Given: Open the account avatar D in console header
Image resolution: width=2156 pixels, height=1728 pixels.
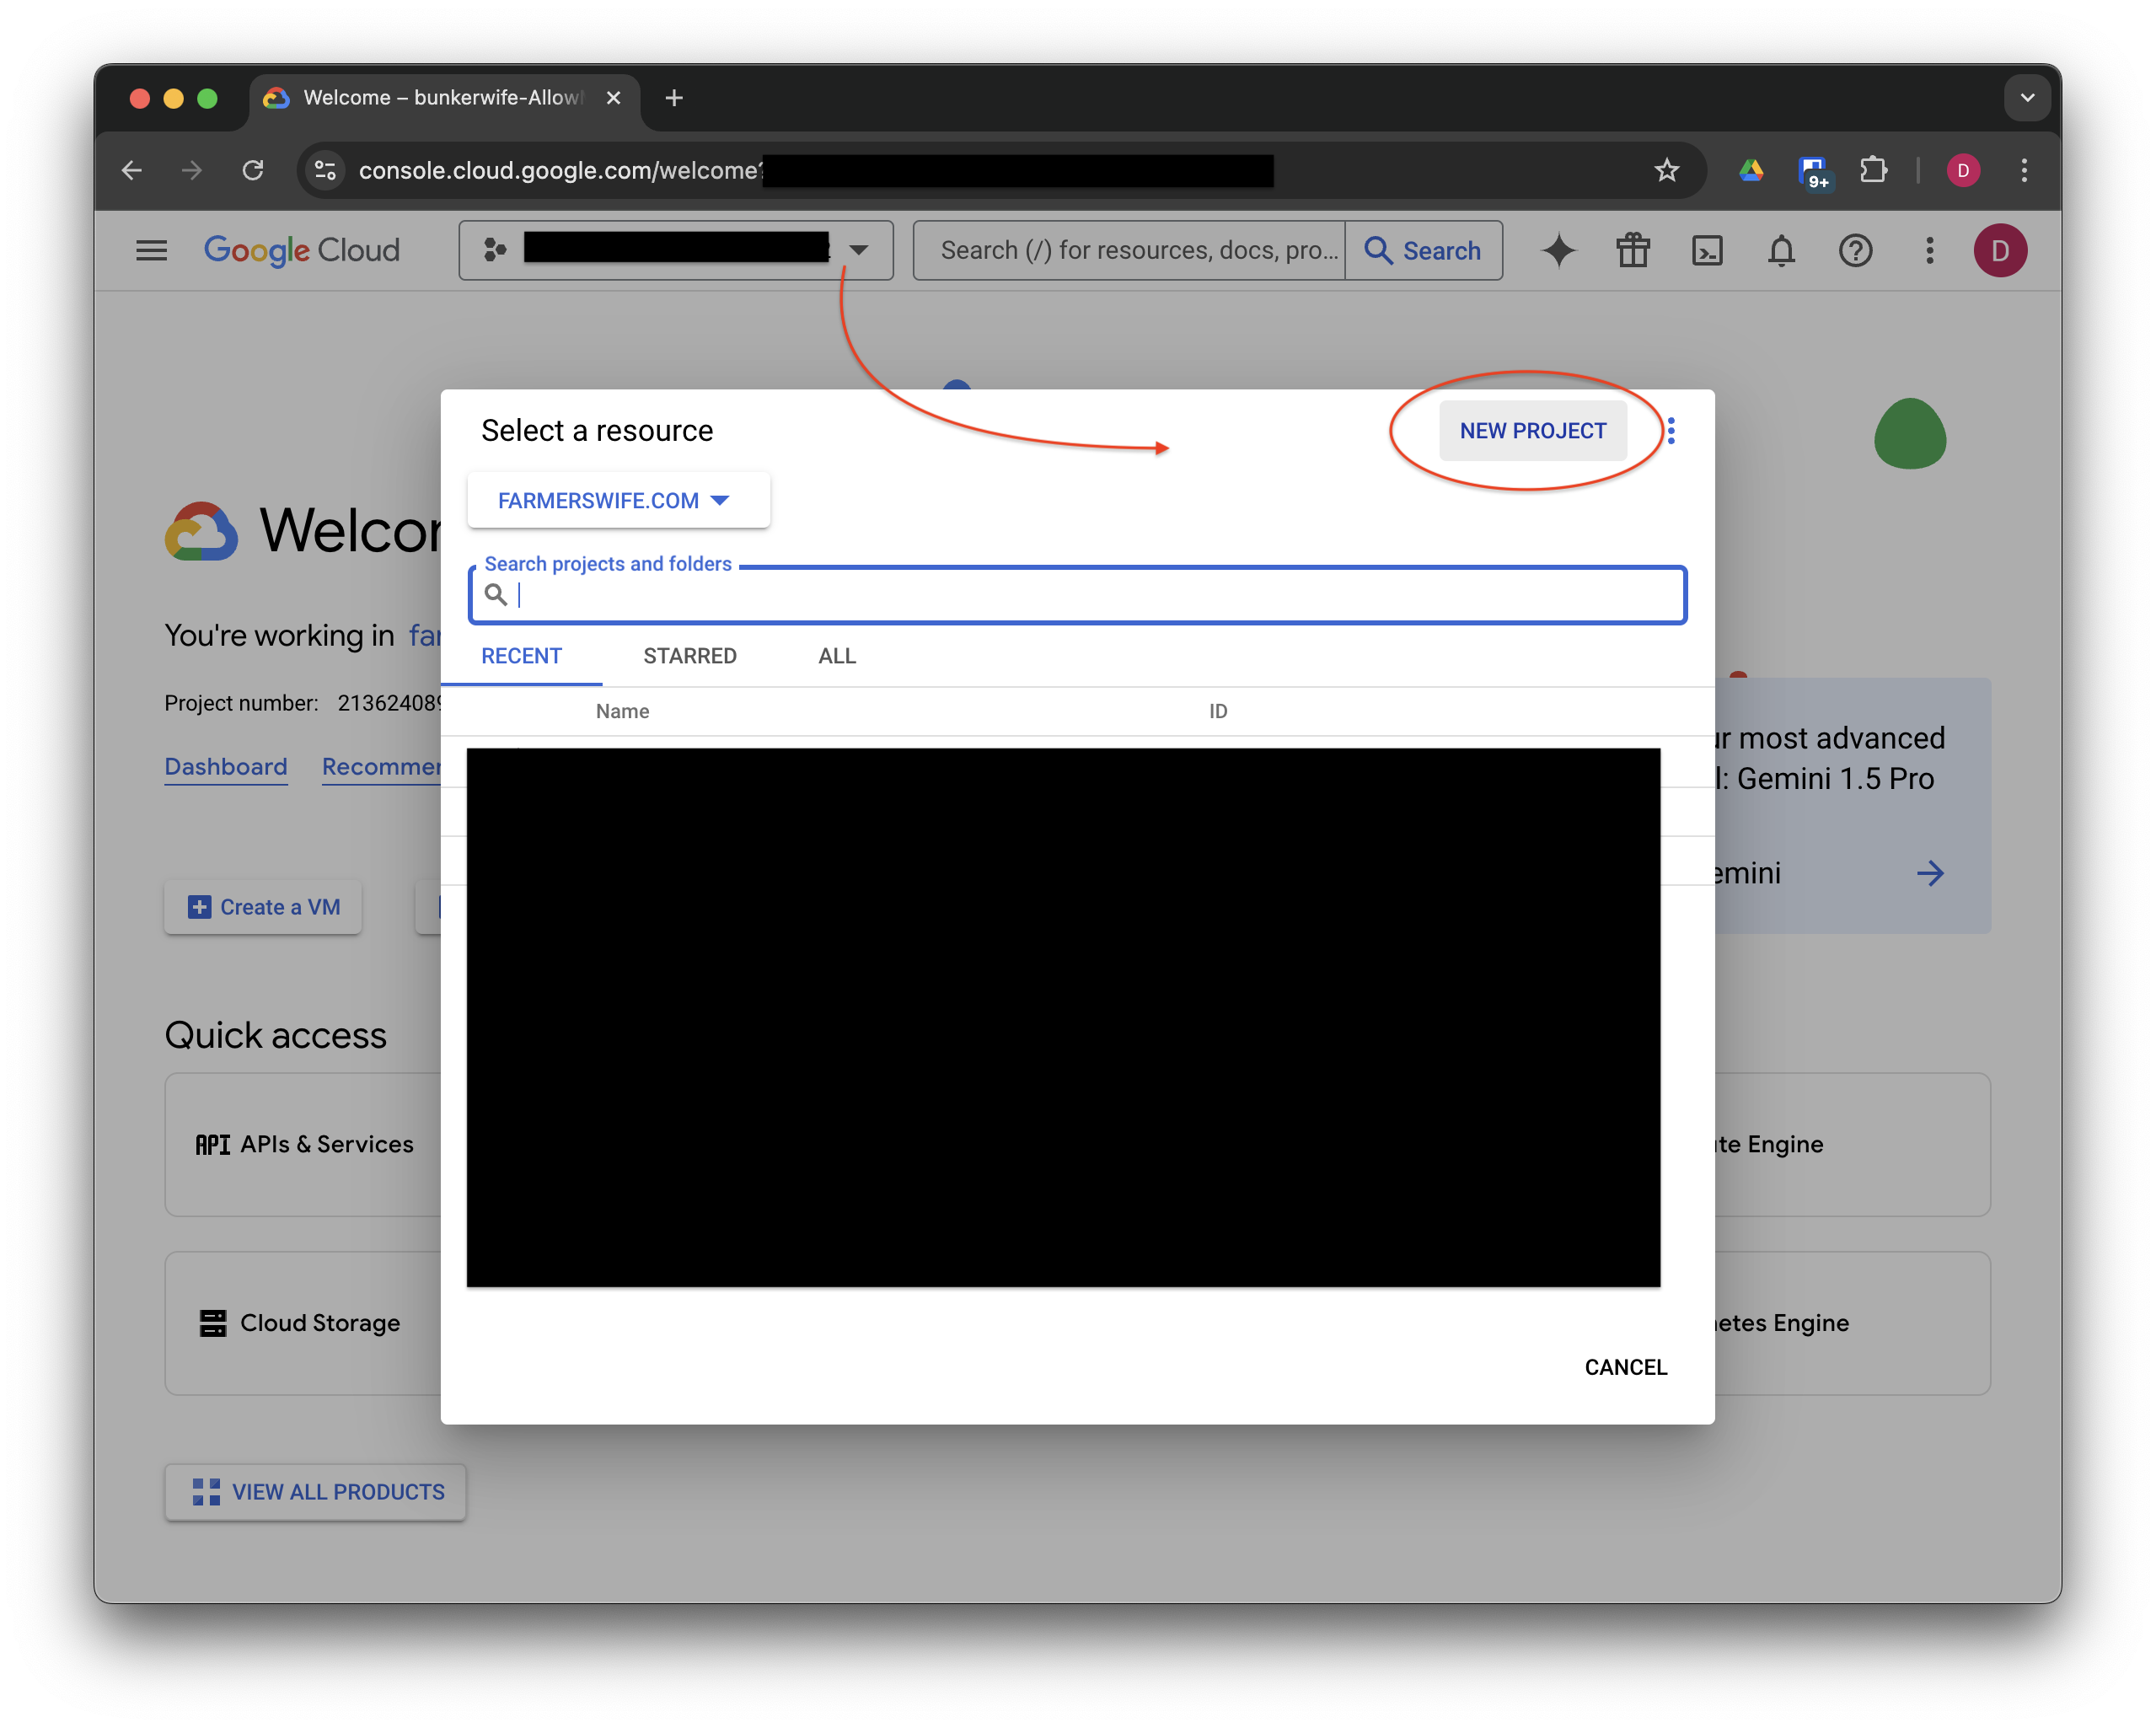Looking at the screenshot, I should coord(1999,250).
